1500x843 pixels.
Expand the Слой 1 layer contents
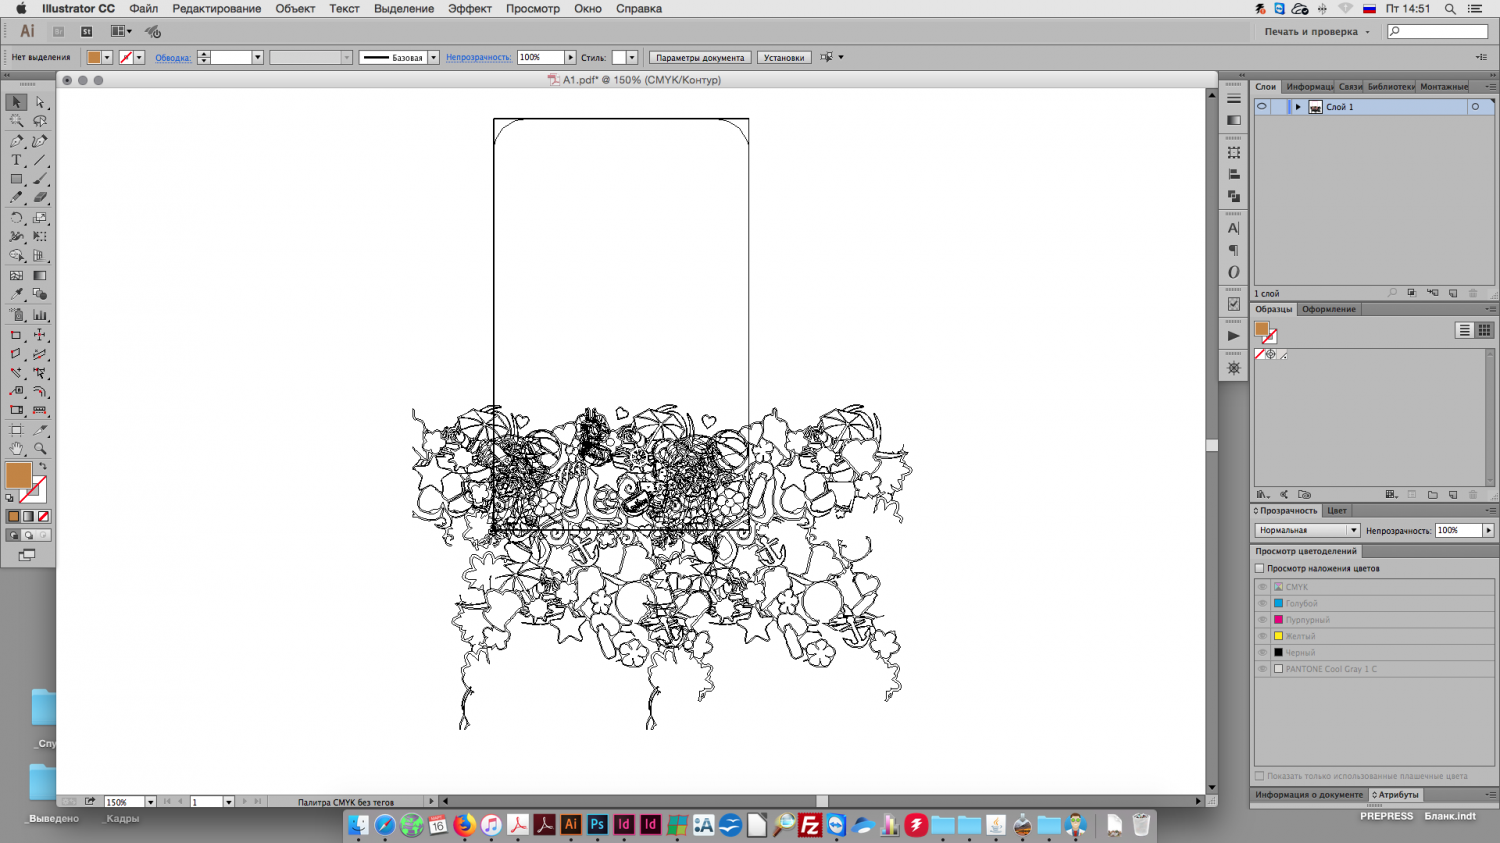[1298, 107]
